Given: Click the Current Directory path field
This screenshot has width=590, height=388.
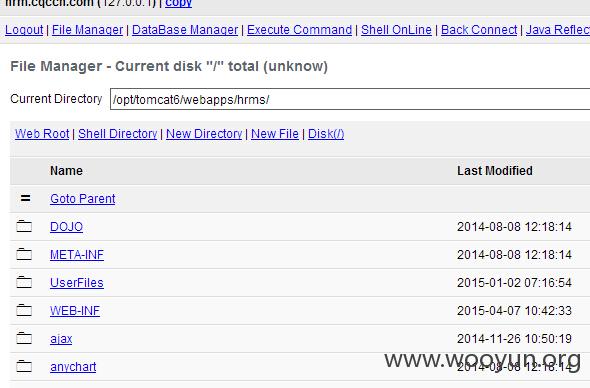Looking at the screenshot, I should [x=350, y=99].
